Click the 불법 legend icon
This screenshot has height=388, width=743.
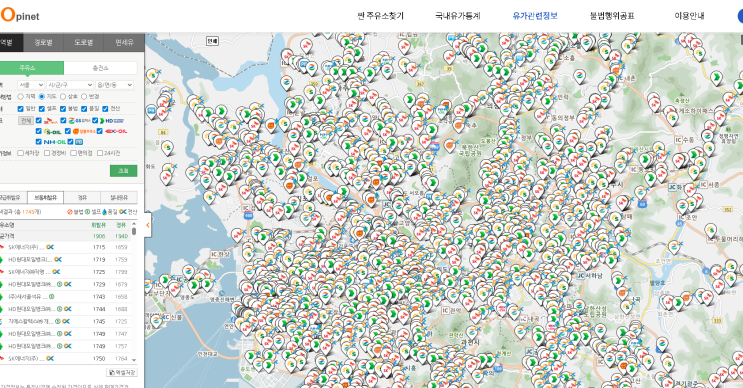pos(70,212)
